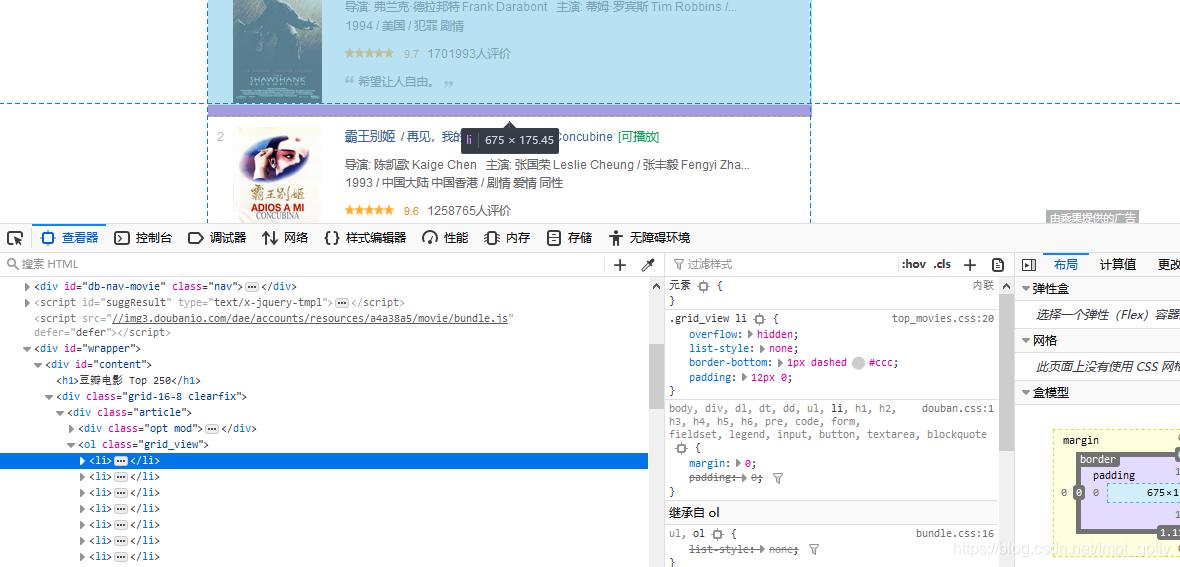
Task: Click ellipsis badge of opt mod div
Action: (x=211, y=428)
